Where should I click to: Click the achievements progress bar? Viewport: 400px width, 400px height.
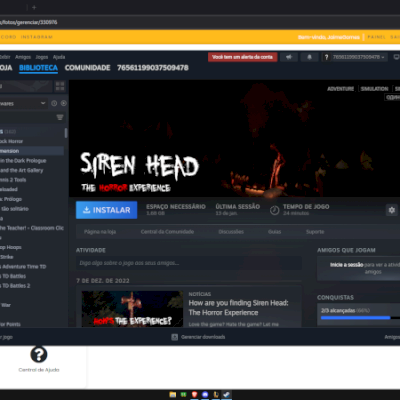[360, 318]
